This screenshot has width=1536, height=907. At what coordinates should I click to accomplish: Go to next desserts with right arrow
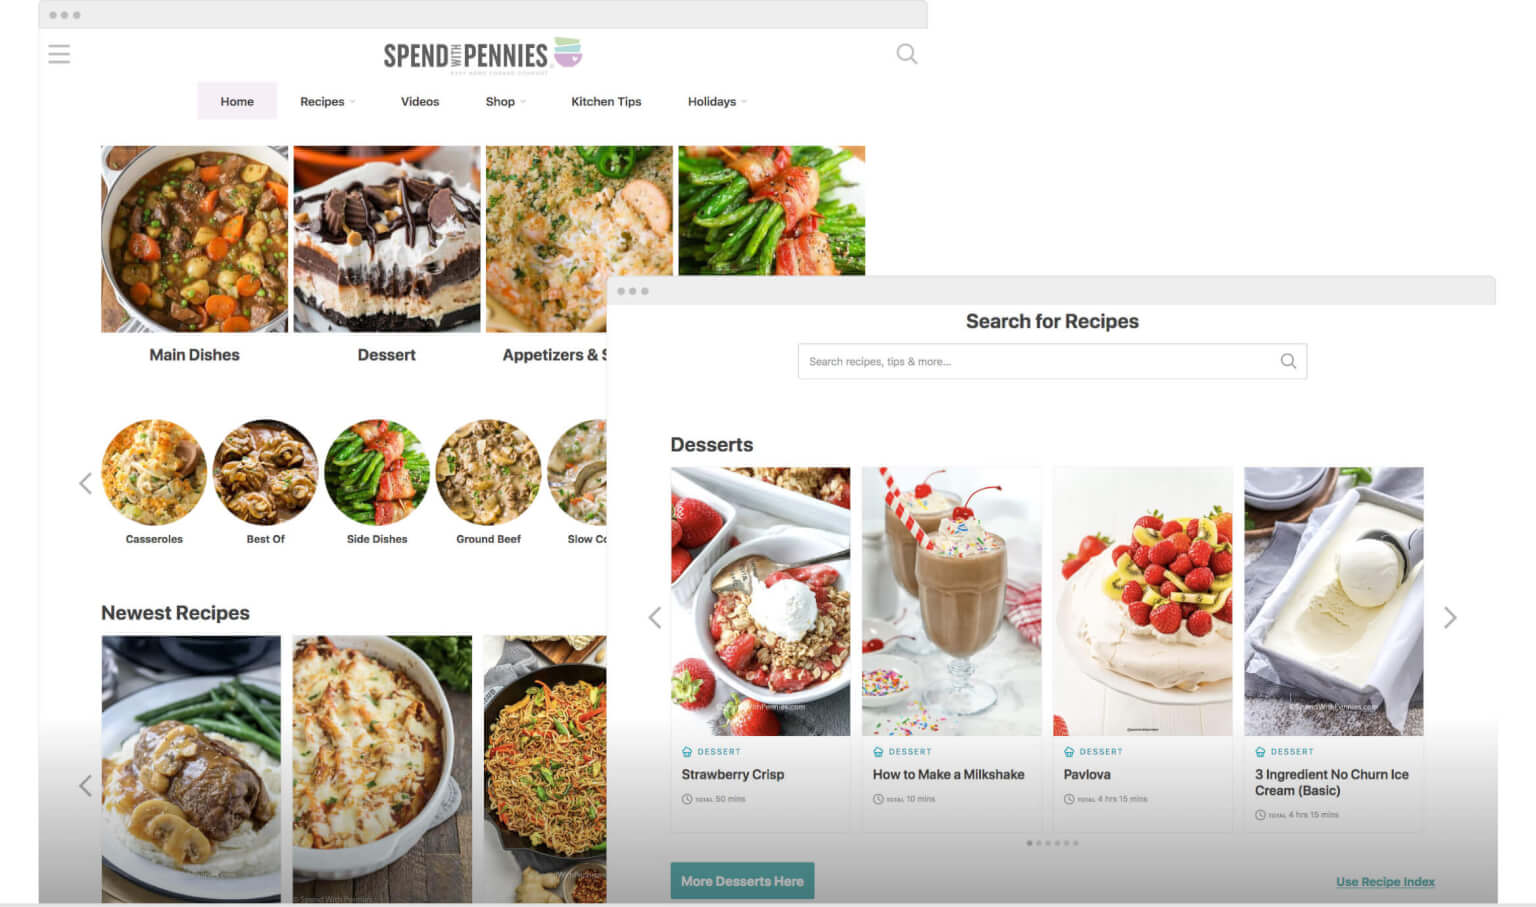(1450, 618)
